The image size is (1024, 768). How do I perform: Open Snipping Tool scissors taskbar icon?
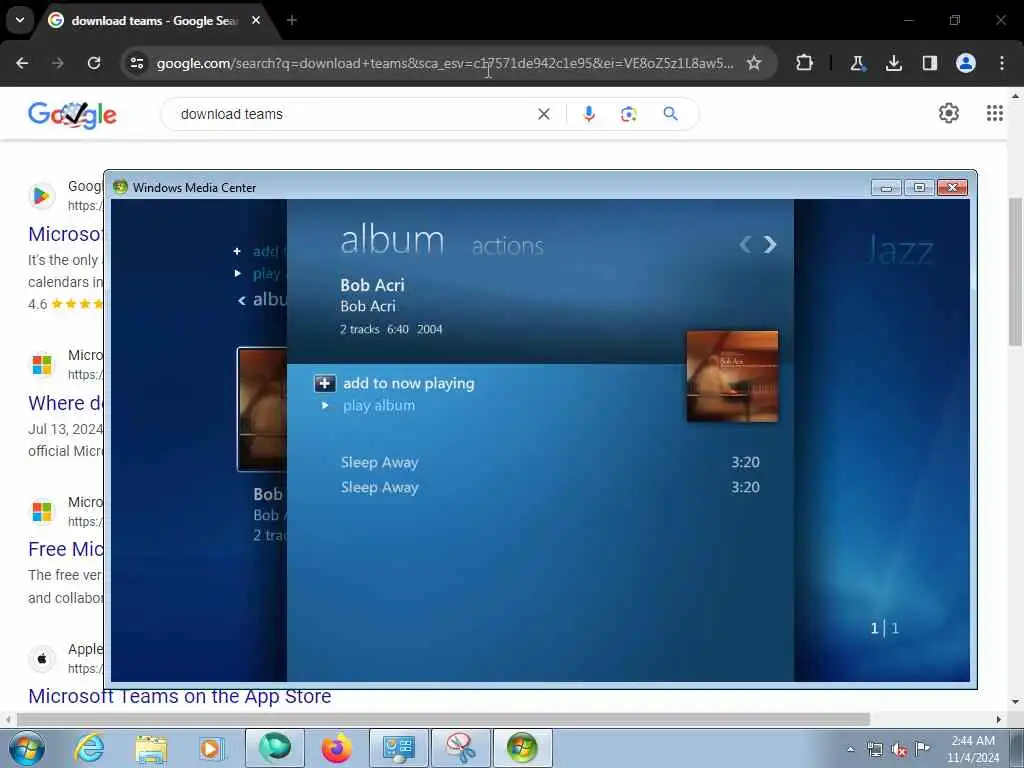(x=461, y=748)
